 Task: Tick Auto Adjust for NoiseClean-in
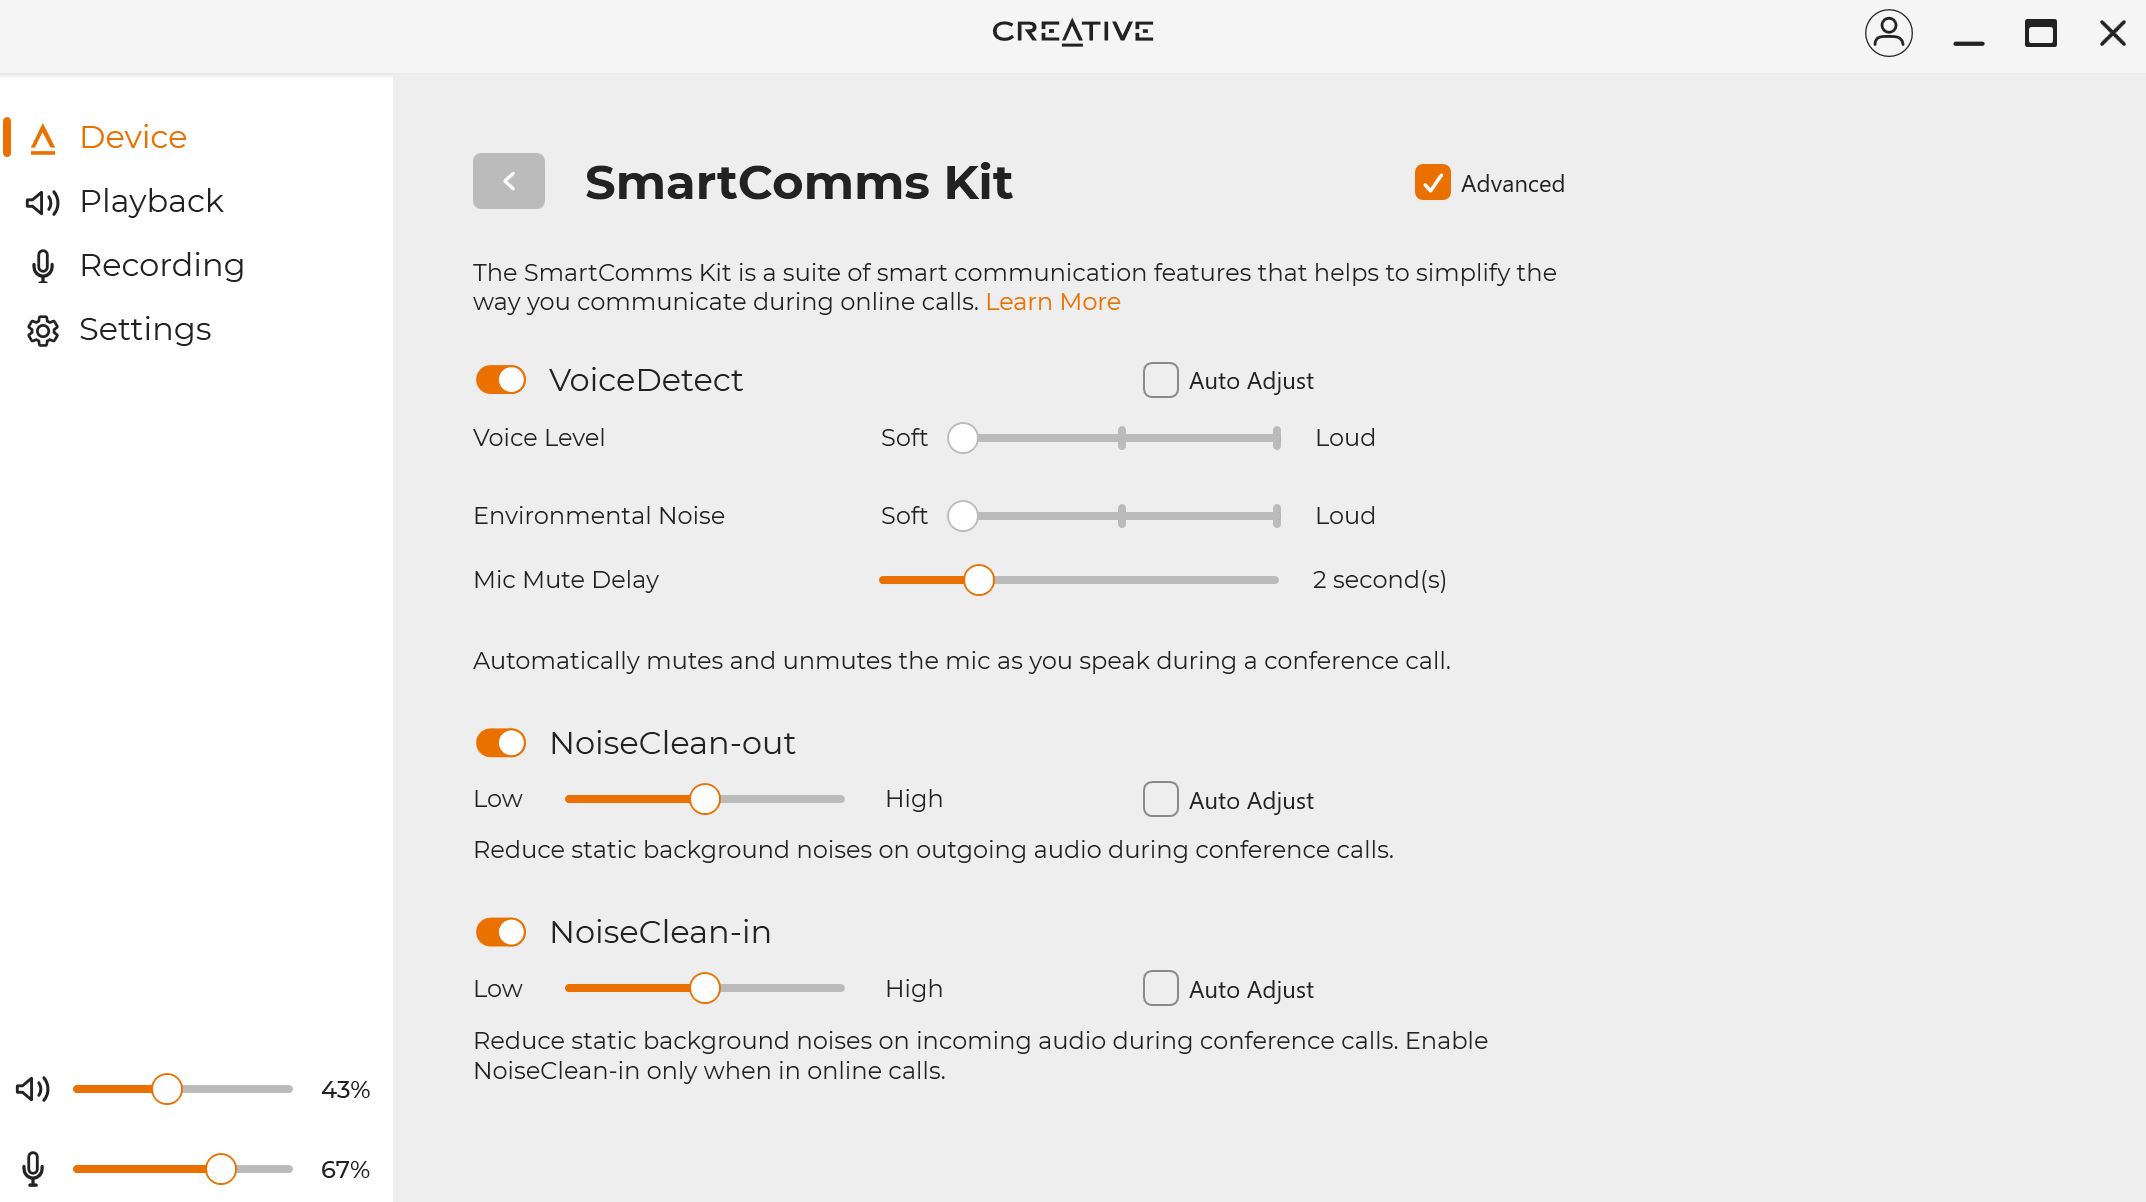pyautogui.click(x=1160, y=988)
